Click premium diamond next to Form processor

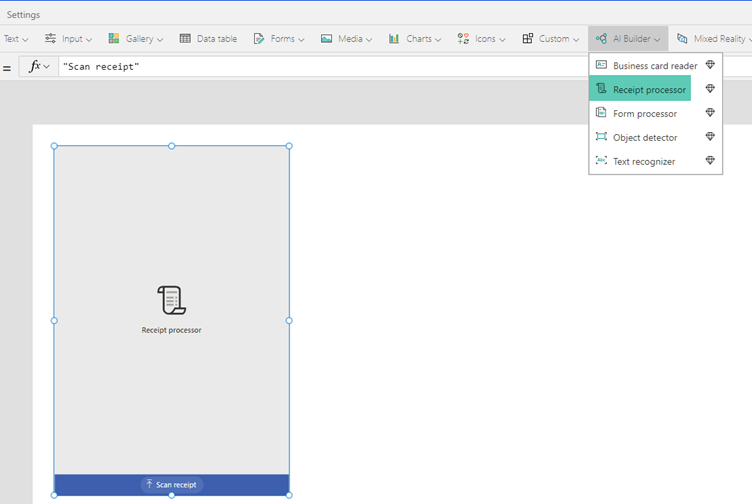pyautogui.click(x=710, y=112)
